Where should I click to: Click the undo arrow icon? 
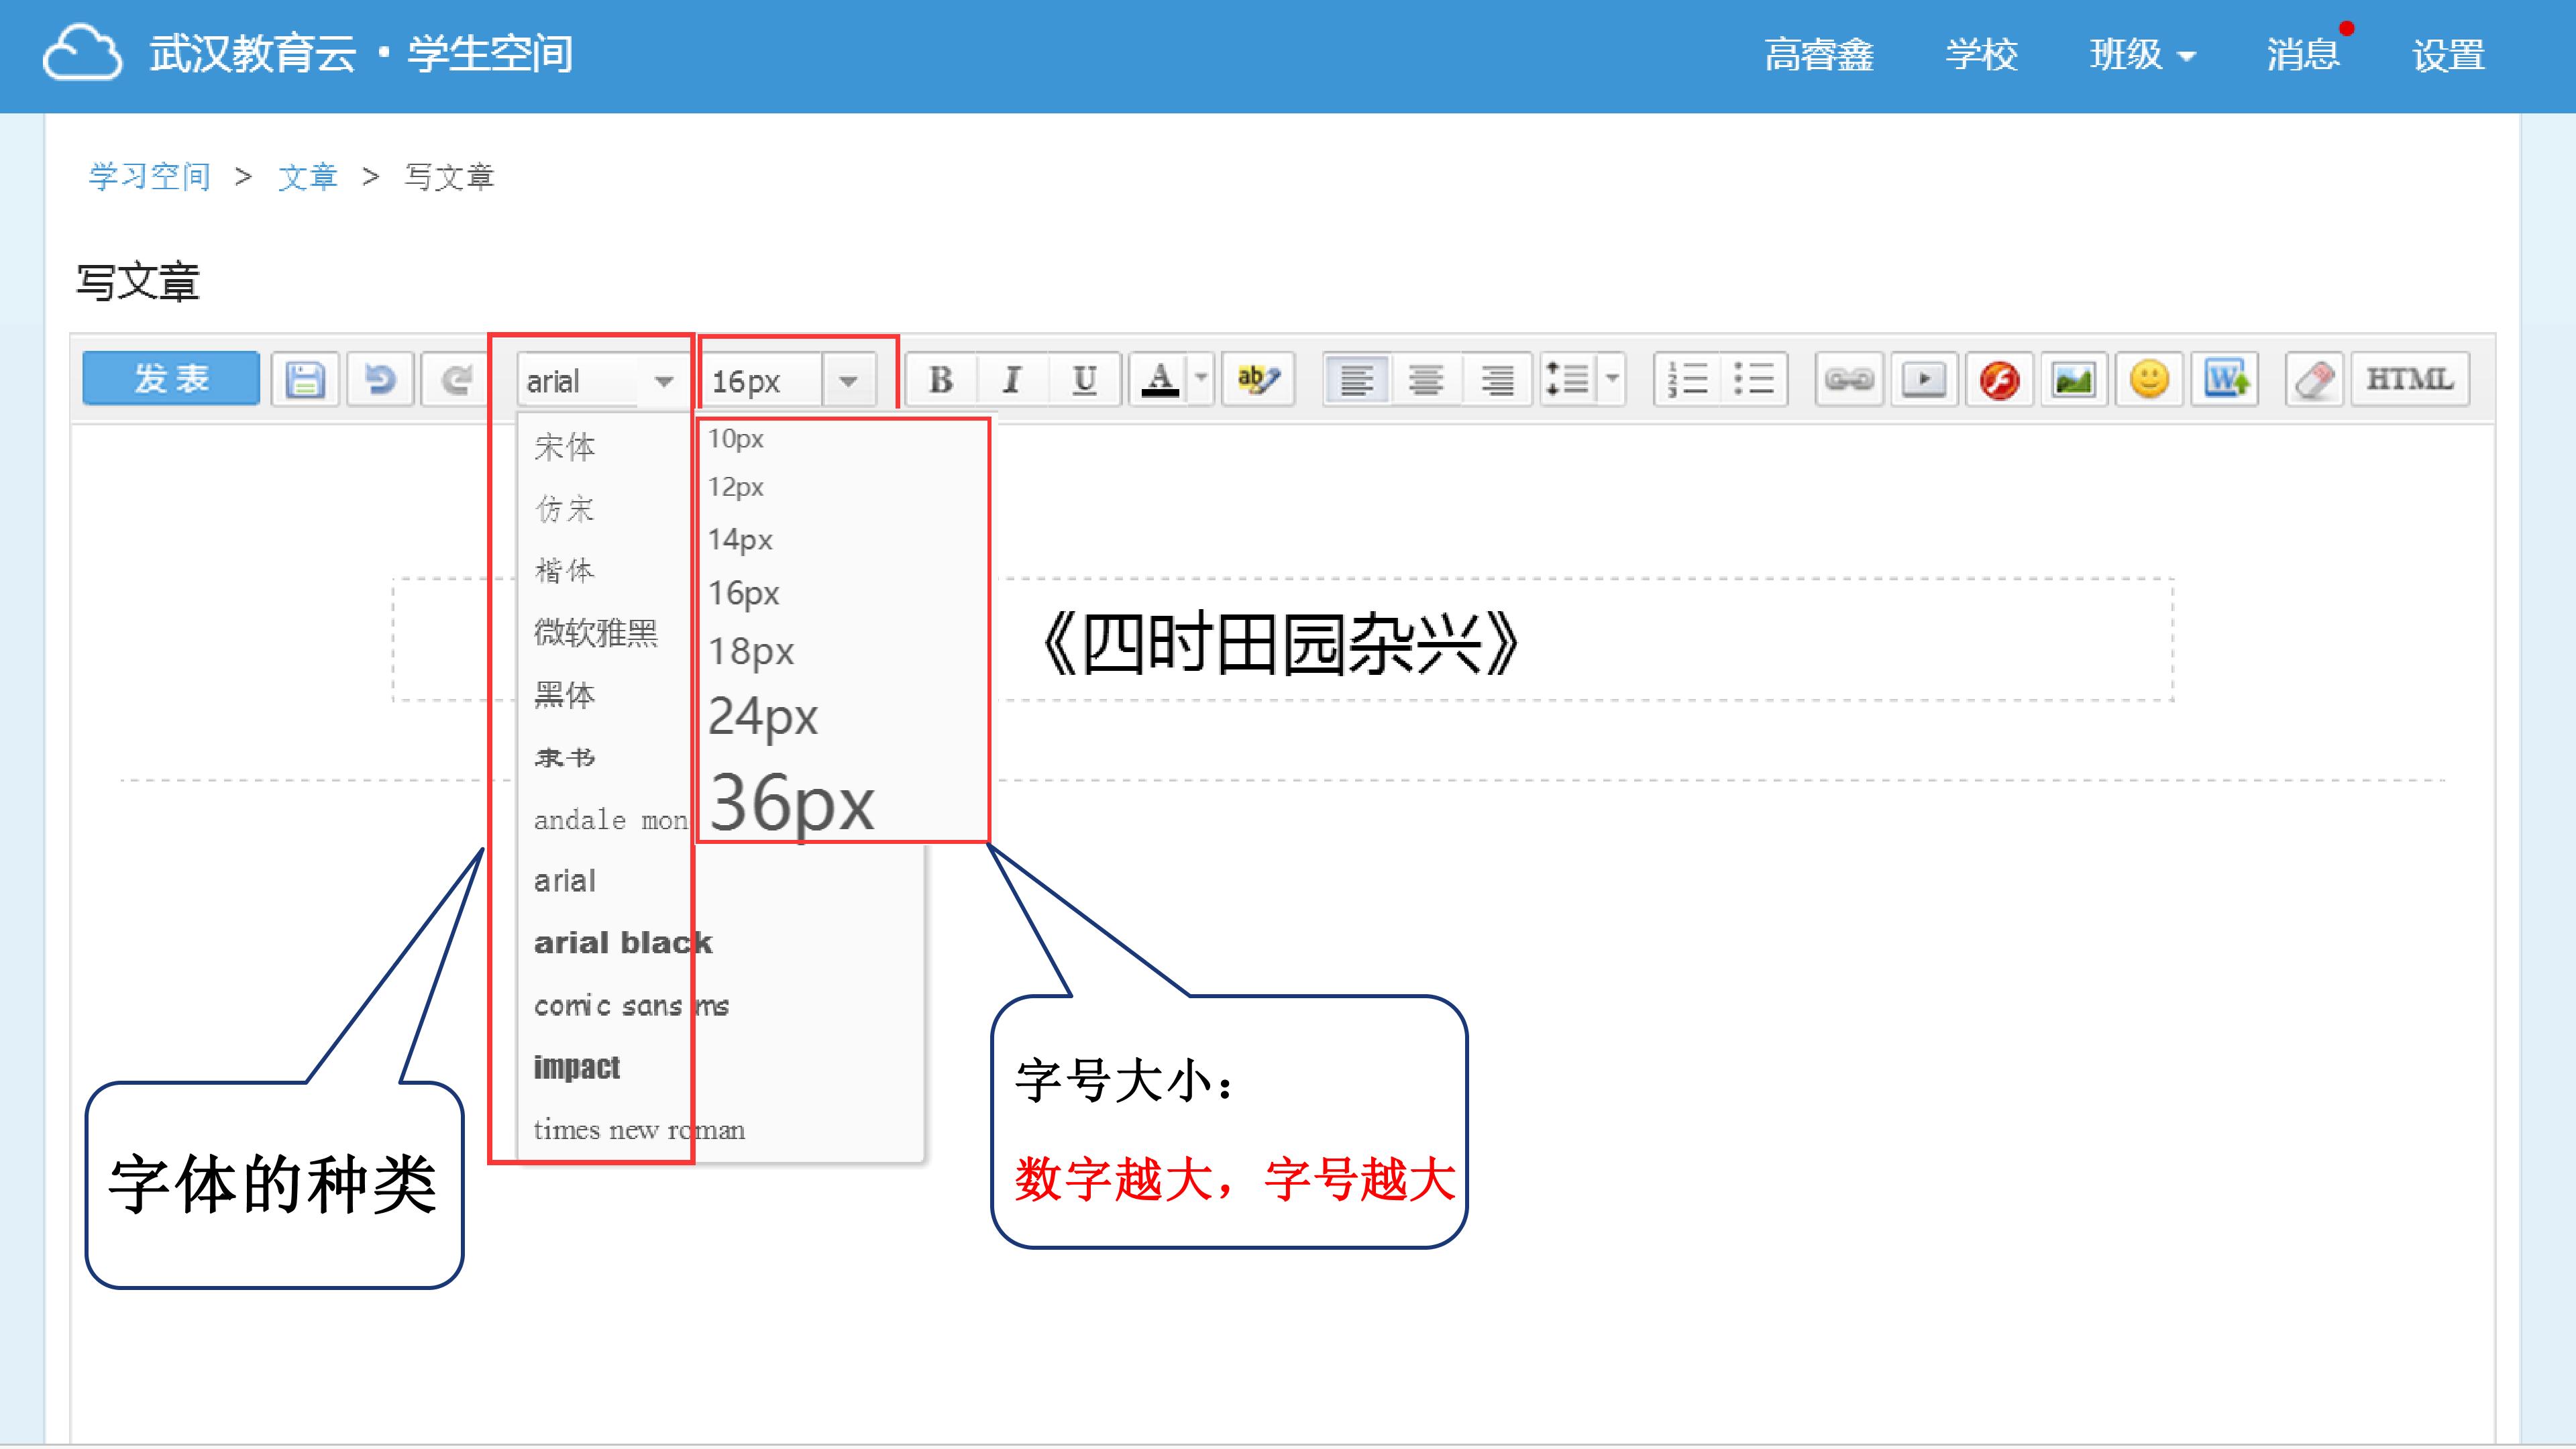tap(380, 380)
